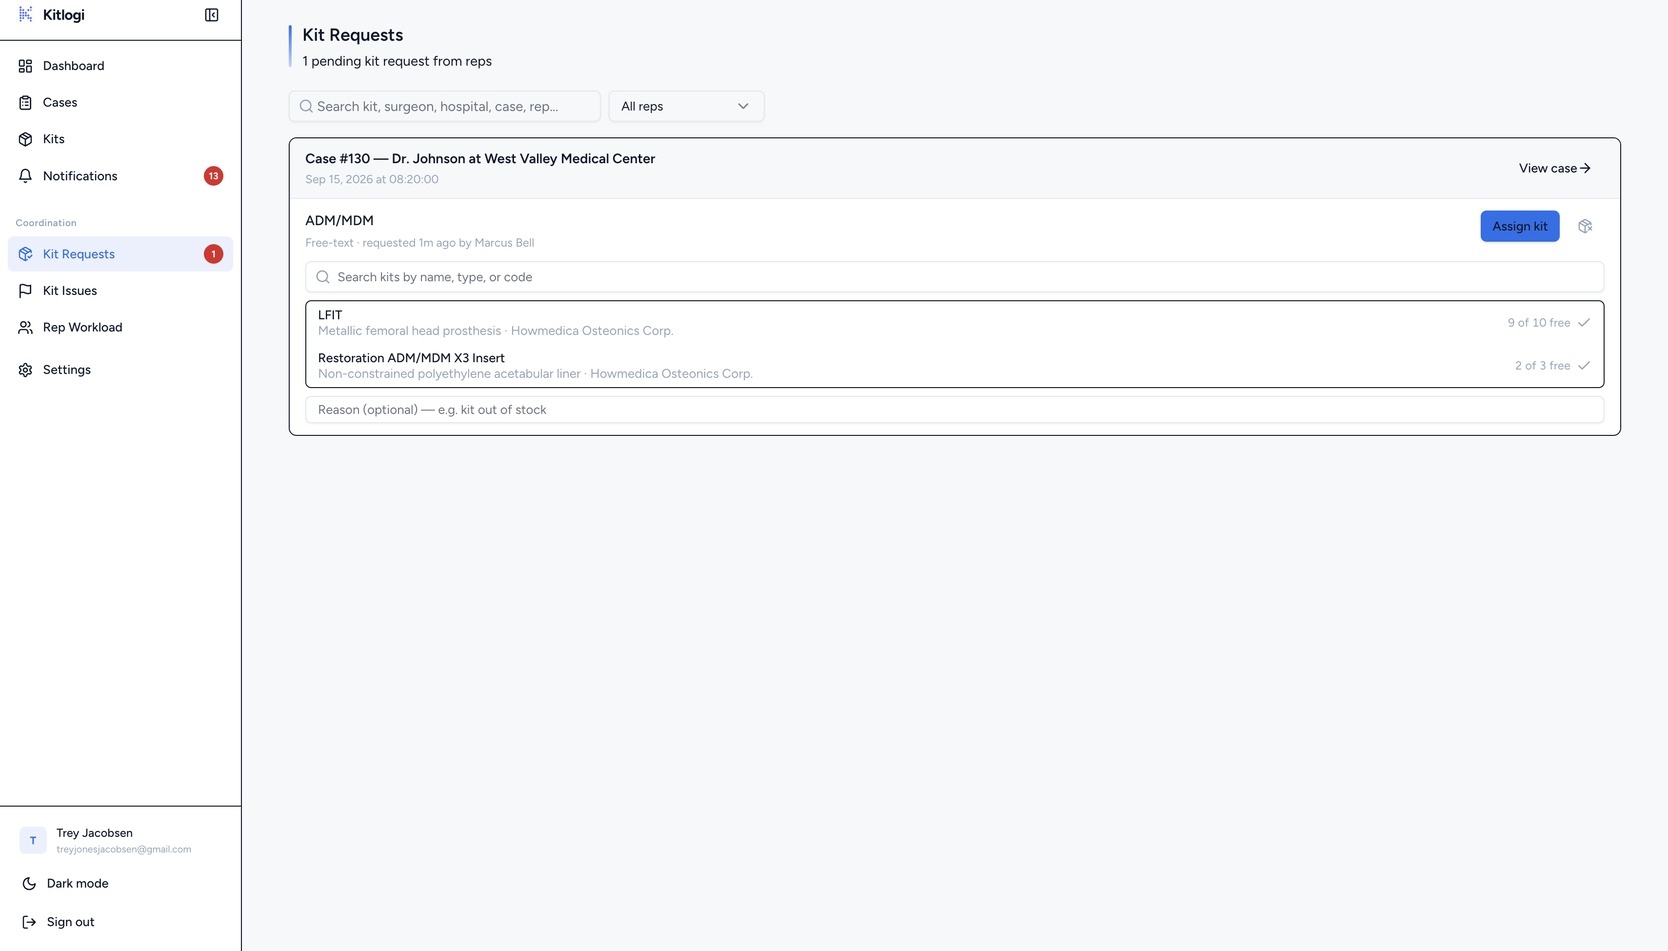Click the Rep Workload people icon
The image size is (1668, 951).
coord(26,327)
